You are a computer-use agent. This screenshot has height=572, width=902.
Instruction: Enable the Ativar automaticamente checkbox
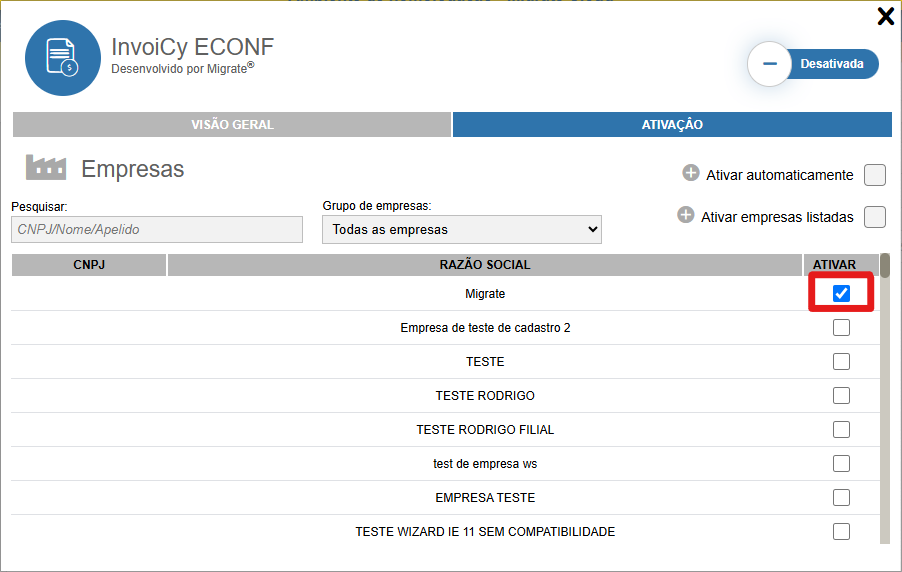(875, 176)
